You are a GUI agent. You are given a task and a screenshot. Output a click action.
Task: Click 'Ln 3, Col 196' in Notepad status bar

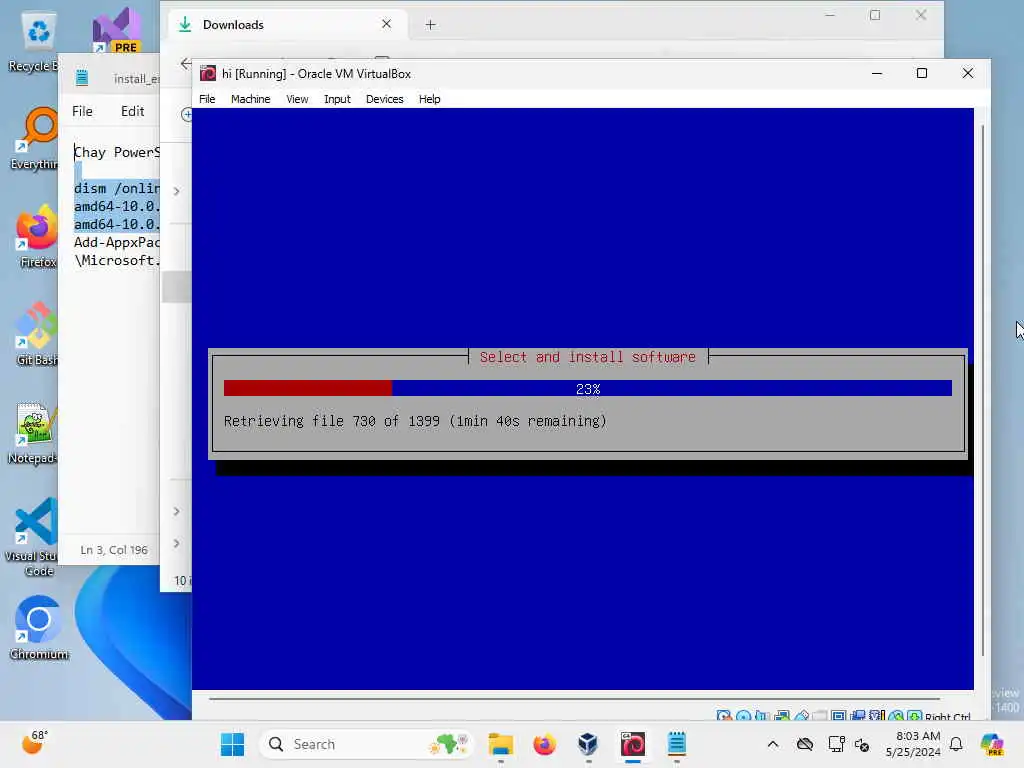coord(114,550)
